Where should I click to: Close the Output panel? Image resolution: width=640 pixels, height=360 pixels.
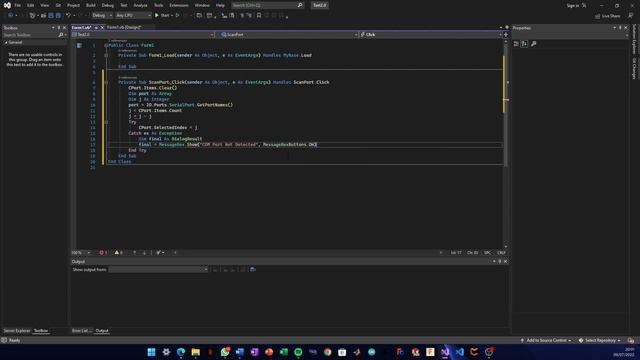(505, 262)
